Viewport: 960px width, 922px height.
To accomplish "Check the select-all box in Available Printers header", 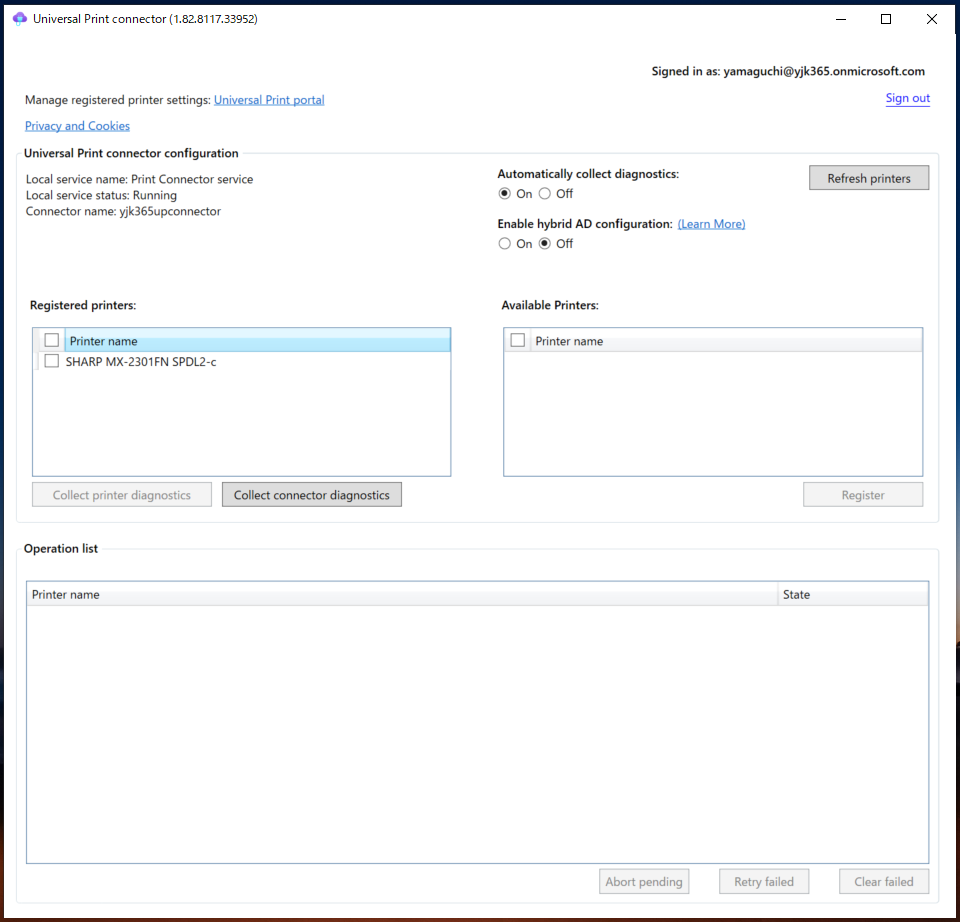I will tap(517, 340).
